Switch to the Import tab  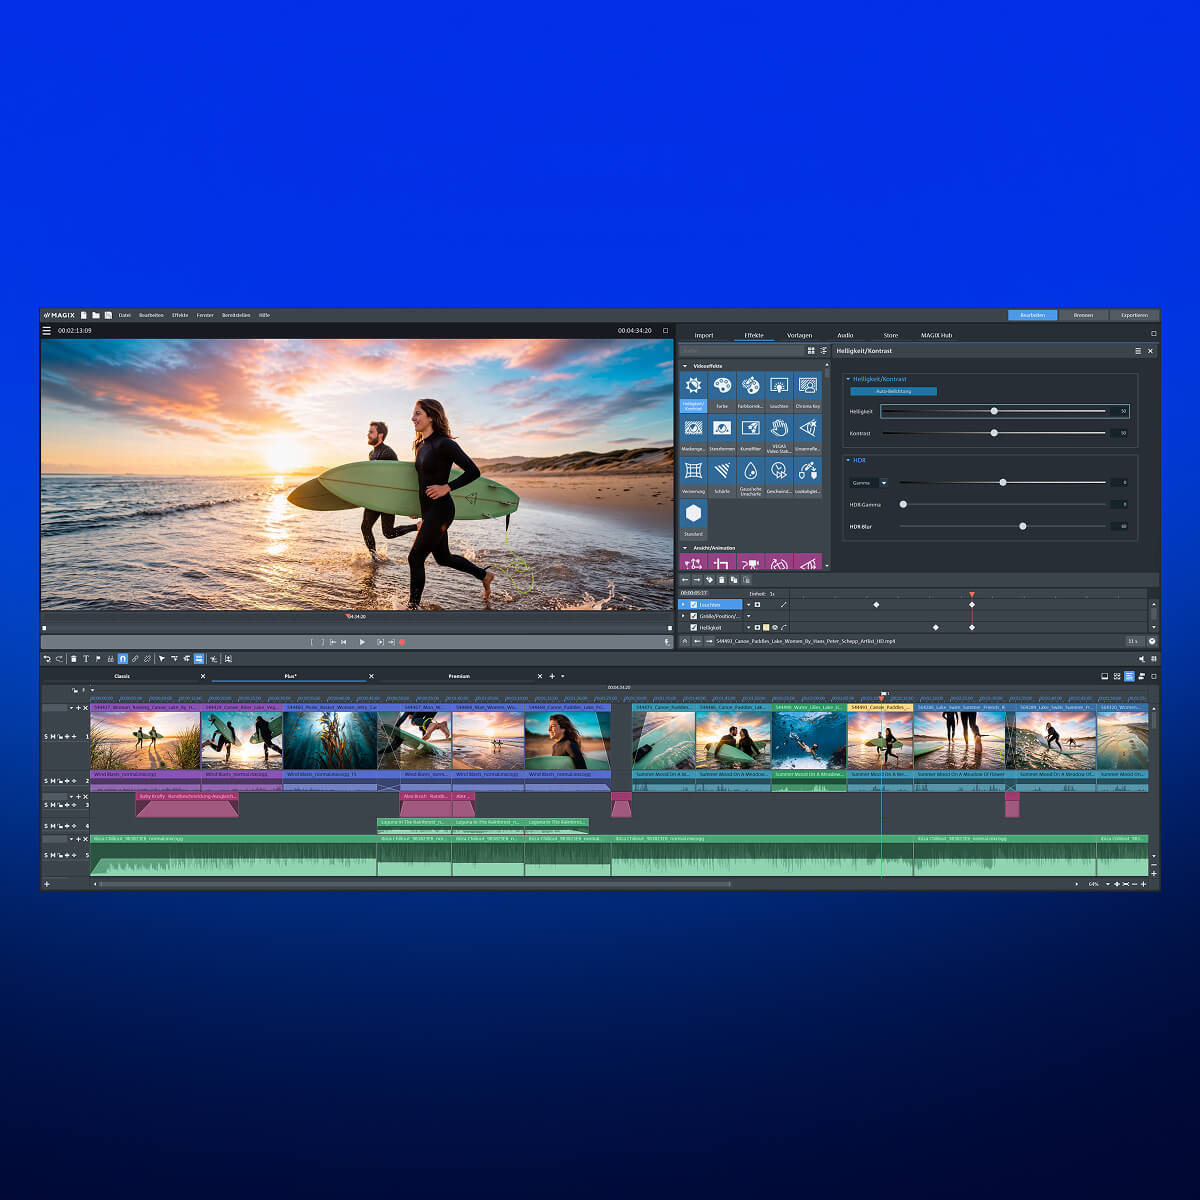(x=704, y=336)
